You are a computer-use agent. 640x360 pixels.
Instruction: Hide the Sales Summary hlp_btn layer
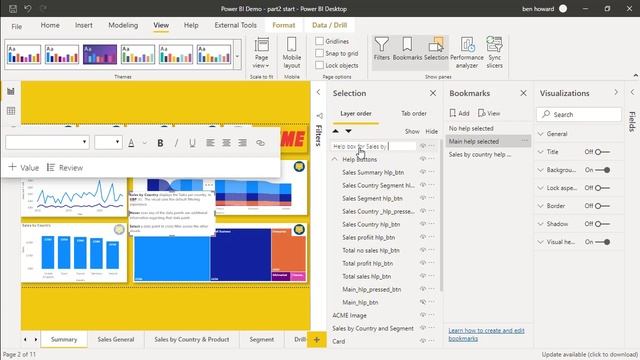coord(423,172)
